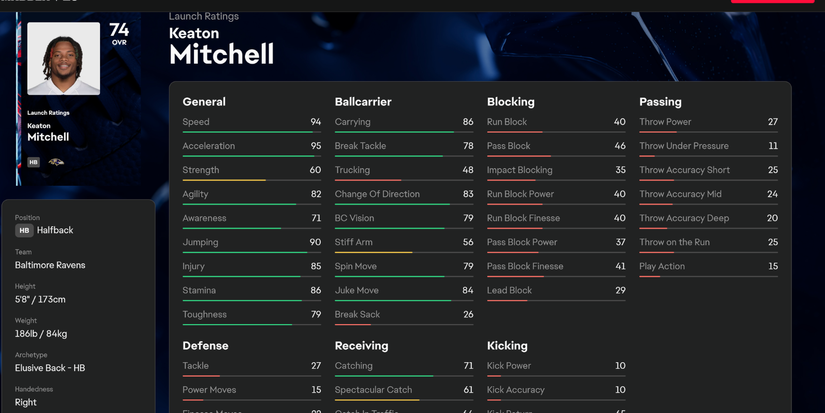Click the HB position badge beside Halfback
825x413 pixels.
24,230
